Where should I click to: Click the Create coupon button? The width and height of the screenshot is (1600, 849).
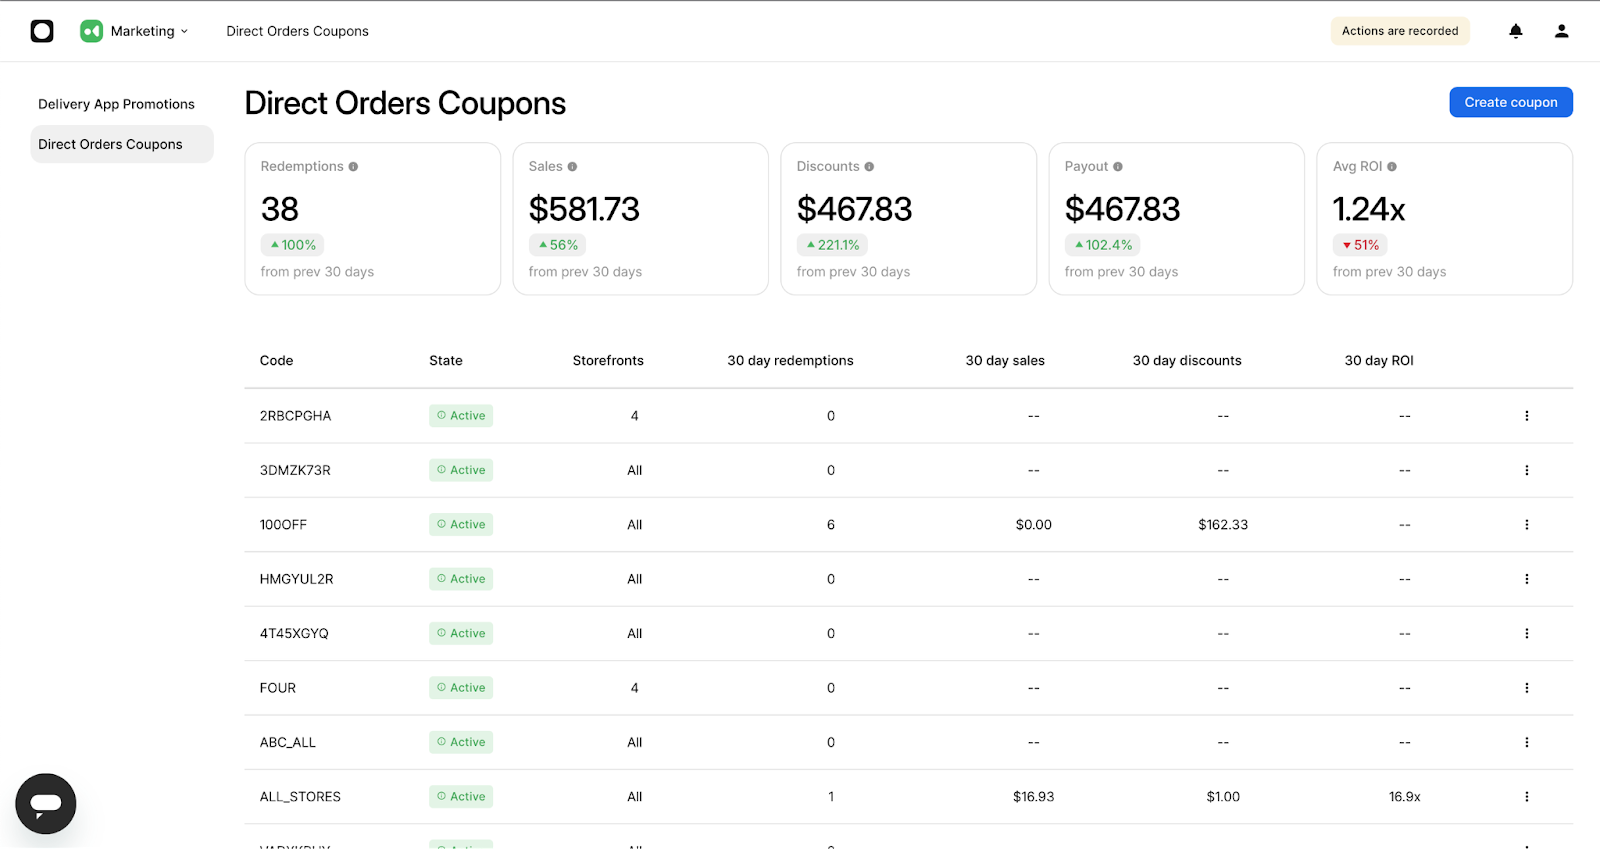pyautogui.click(x=1511, y=102)
